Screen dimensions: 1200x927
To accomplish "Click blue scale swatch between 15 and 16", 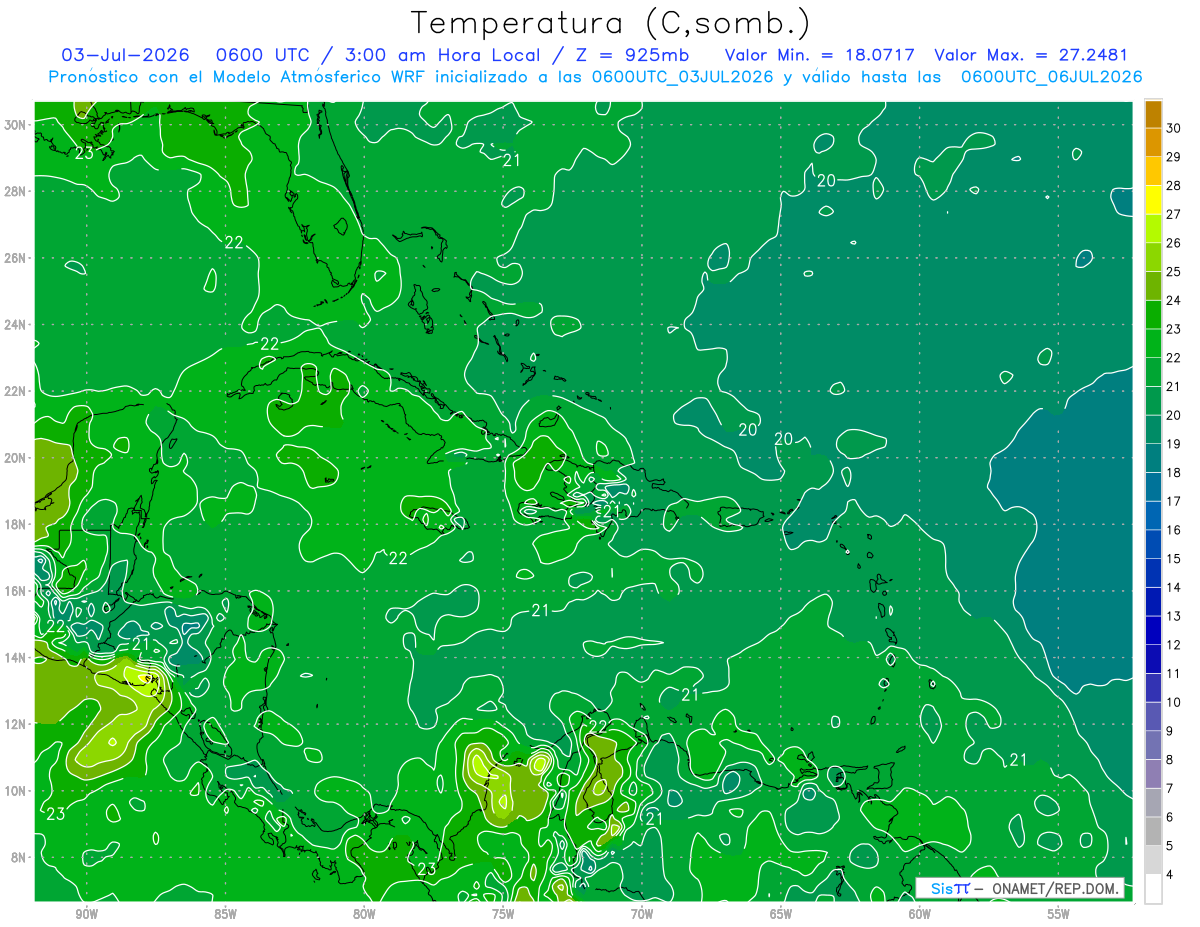I will [1153, 544].
